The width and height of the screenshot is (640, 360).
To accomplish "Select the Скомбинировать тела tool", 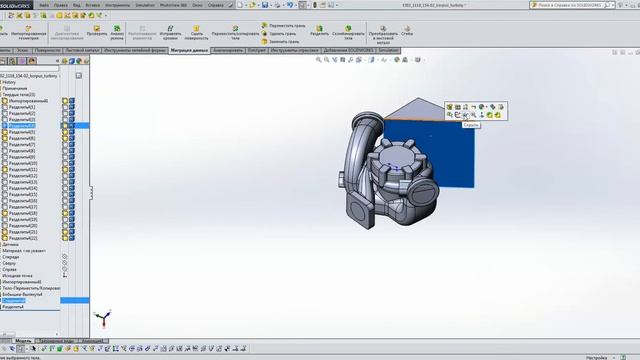I will pos(348,33).
